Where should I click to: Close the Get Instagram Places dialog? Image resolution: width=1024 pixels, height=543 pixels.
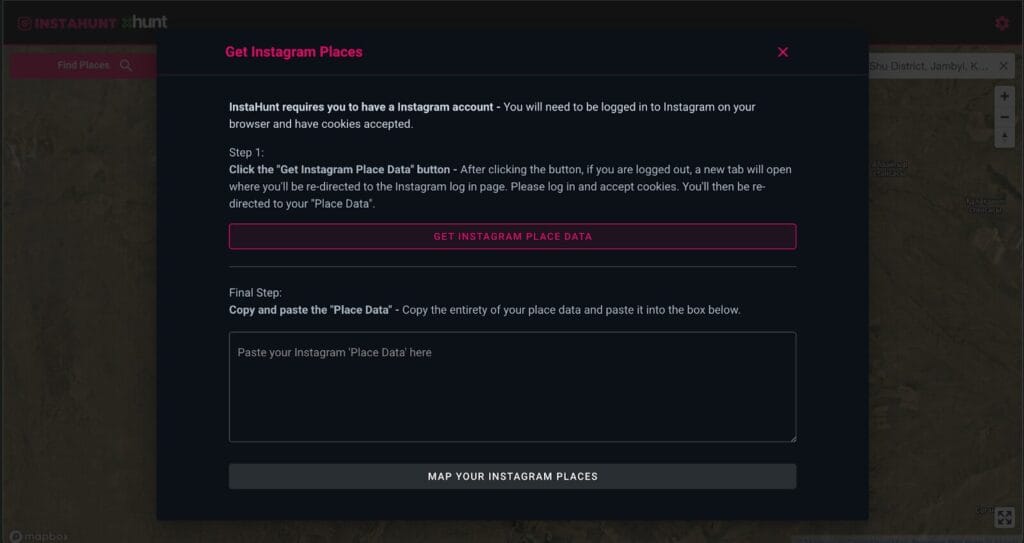783,52
